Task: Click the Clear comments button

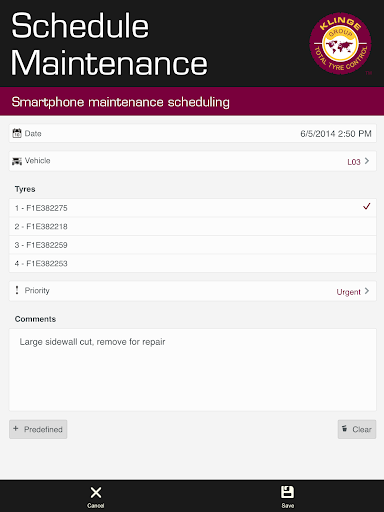Action: pyautogui.click(x=357, y=429)
